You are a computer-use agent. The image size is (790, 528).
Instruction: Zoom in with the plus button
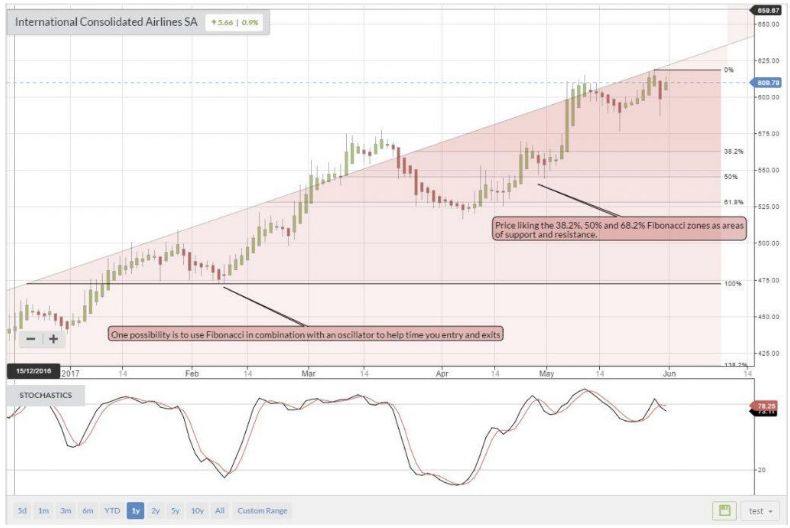53,339
